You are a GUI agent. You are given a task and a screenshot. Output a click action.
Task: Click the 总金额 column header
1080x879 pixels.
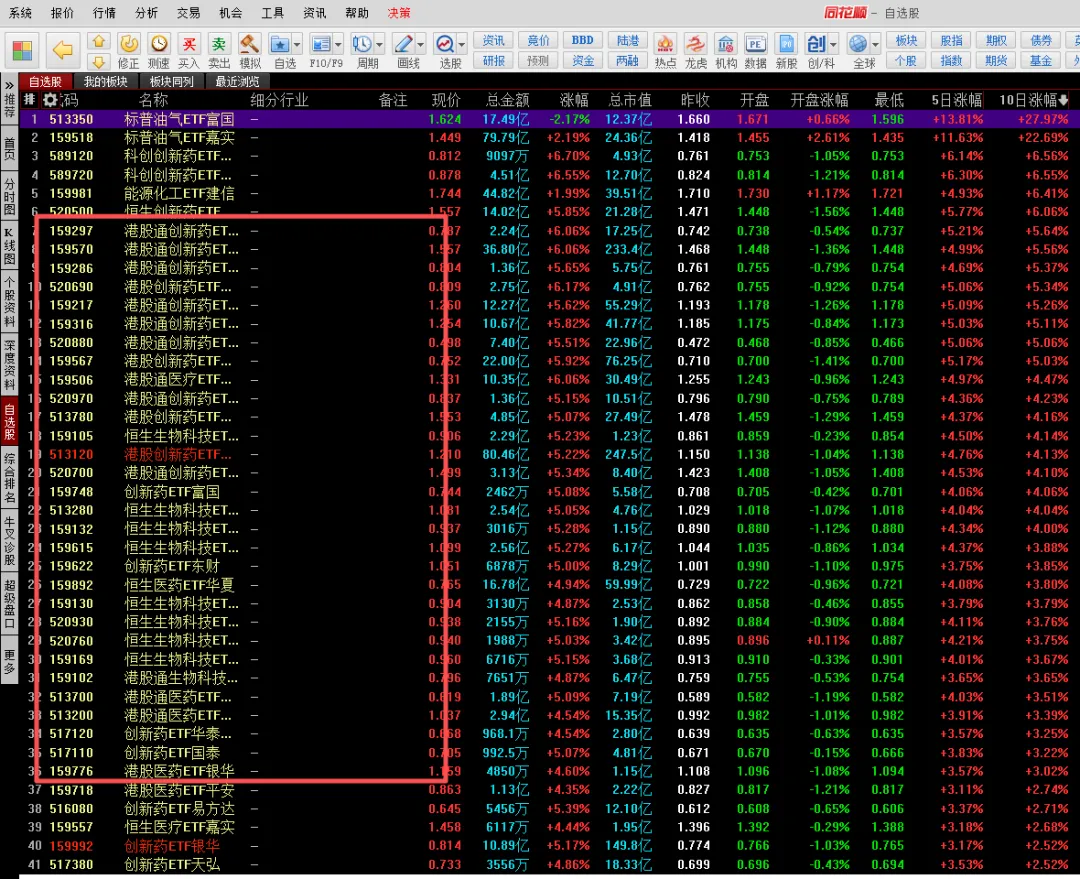coord(508,101)
